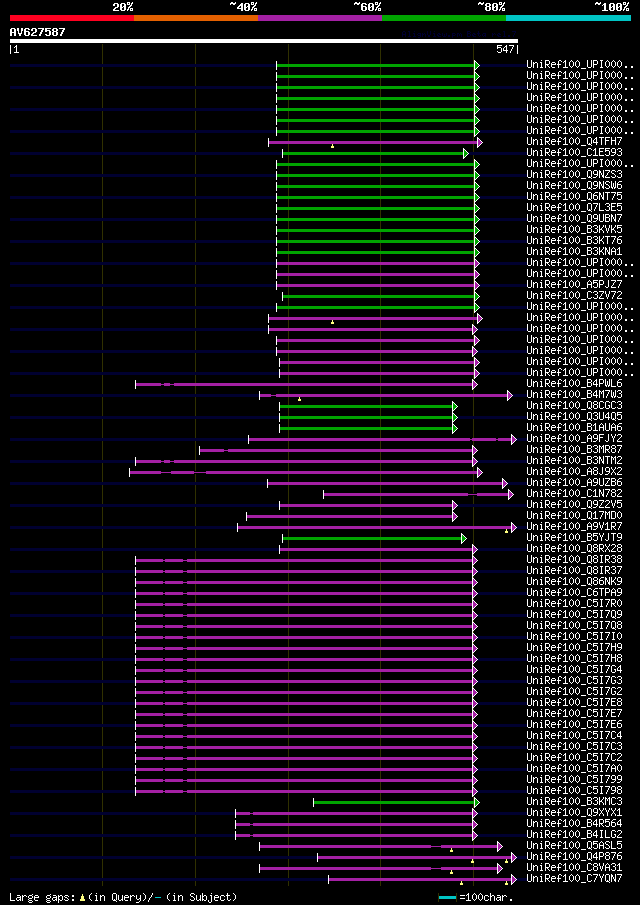640x905 pixels.
Task: Click the arrowhead ending the C1E593 alignment
Action: click(x=466, y=154)
